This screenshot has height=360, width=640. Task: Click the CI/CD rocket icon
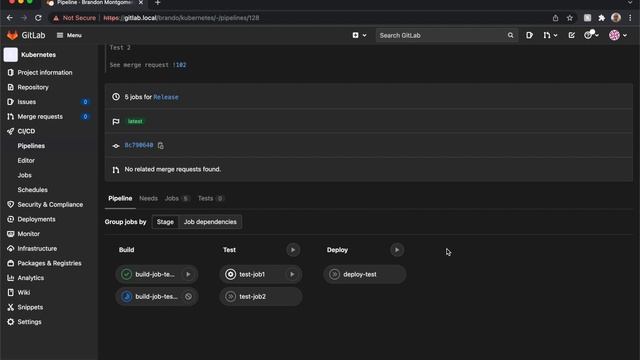11,131
